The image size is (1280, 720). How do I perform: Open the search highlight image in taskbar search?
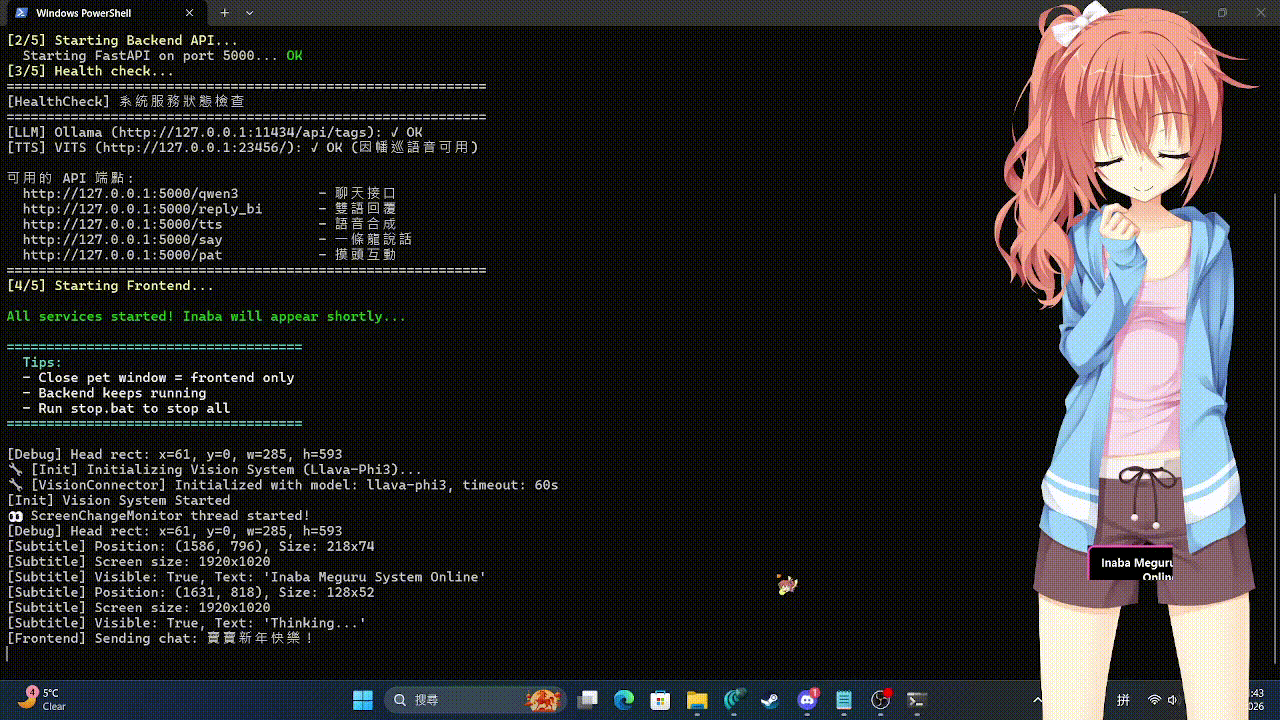click(543, 700)
